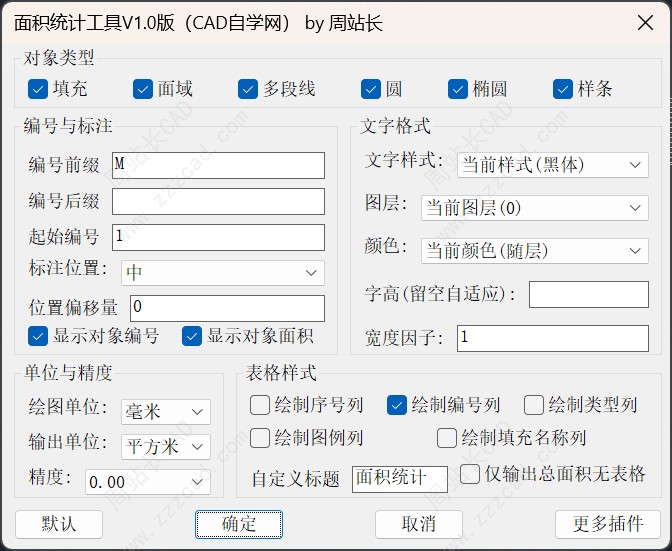Close the 面积统计工具 dialog window

643,22
